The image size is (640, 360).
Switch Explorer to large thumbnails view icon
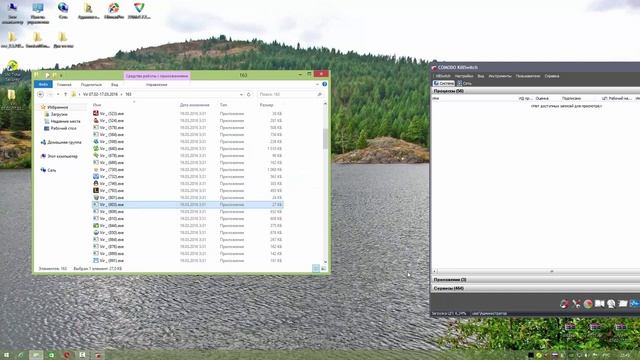(x=324, y=268)
